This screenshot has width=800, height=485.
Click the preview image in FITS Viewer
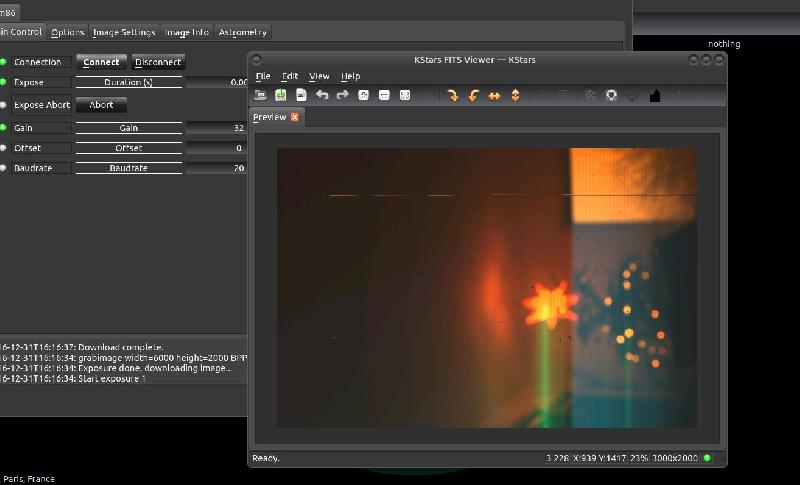(487, 288)
